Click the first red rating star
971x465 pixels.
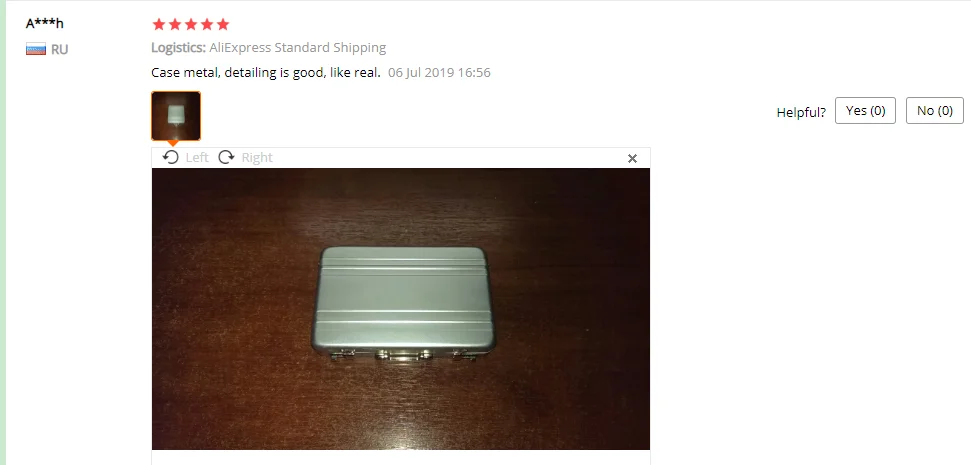click(x=159, y=24)
